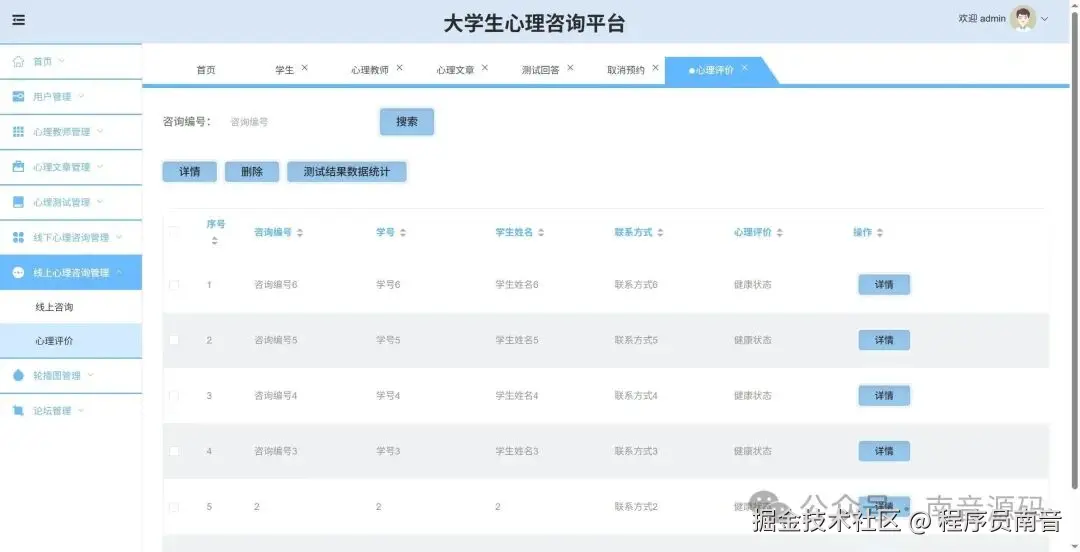Close the 心理评价 tab
This screenshot has height=552, width=1080.
point(745,68)
